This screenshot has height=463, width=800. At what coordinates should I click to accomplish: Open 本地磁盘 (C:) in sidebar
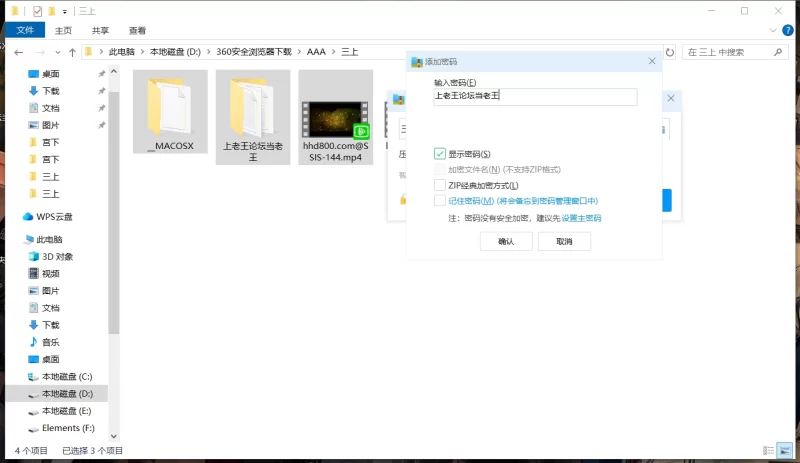(x=67, y=377)
